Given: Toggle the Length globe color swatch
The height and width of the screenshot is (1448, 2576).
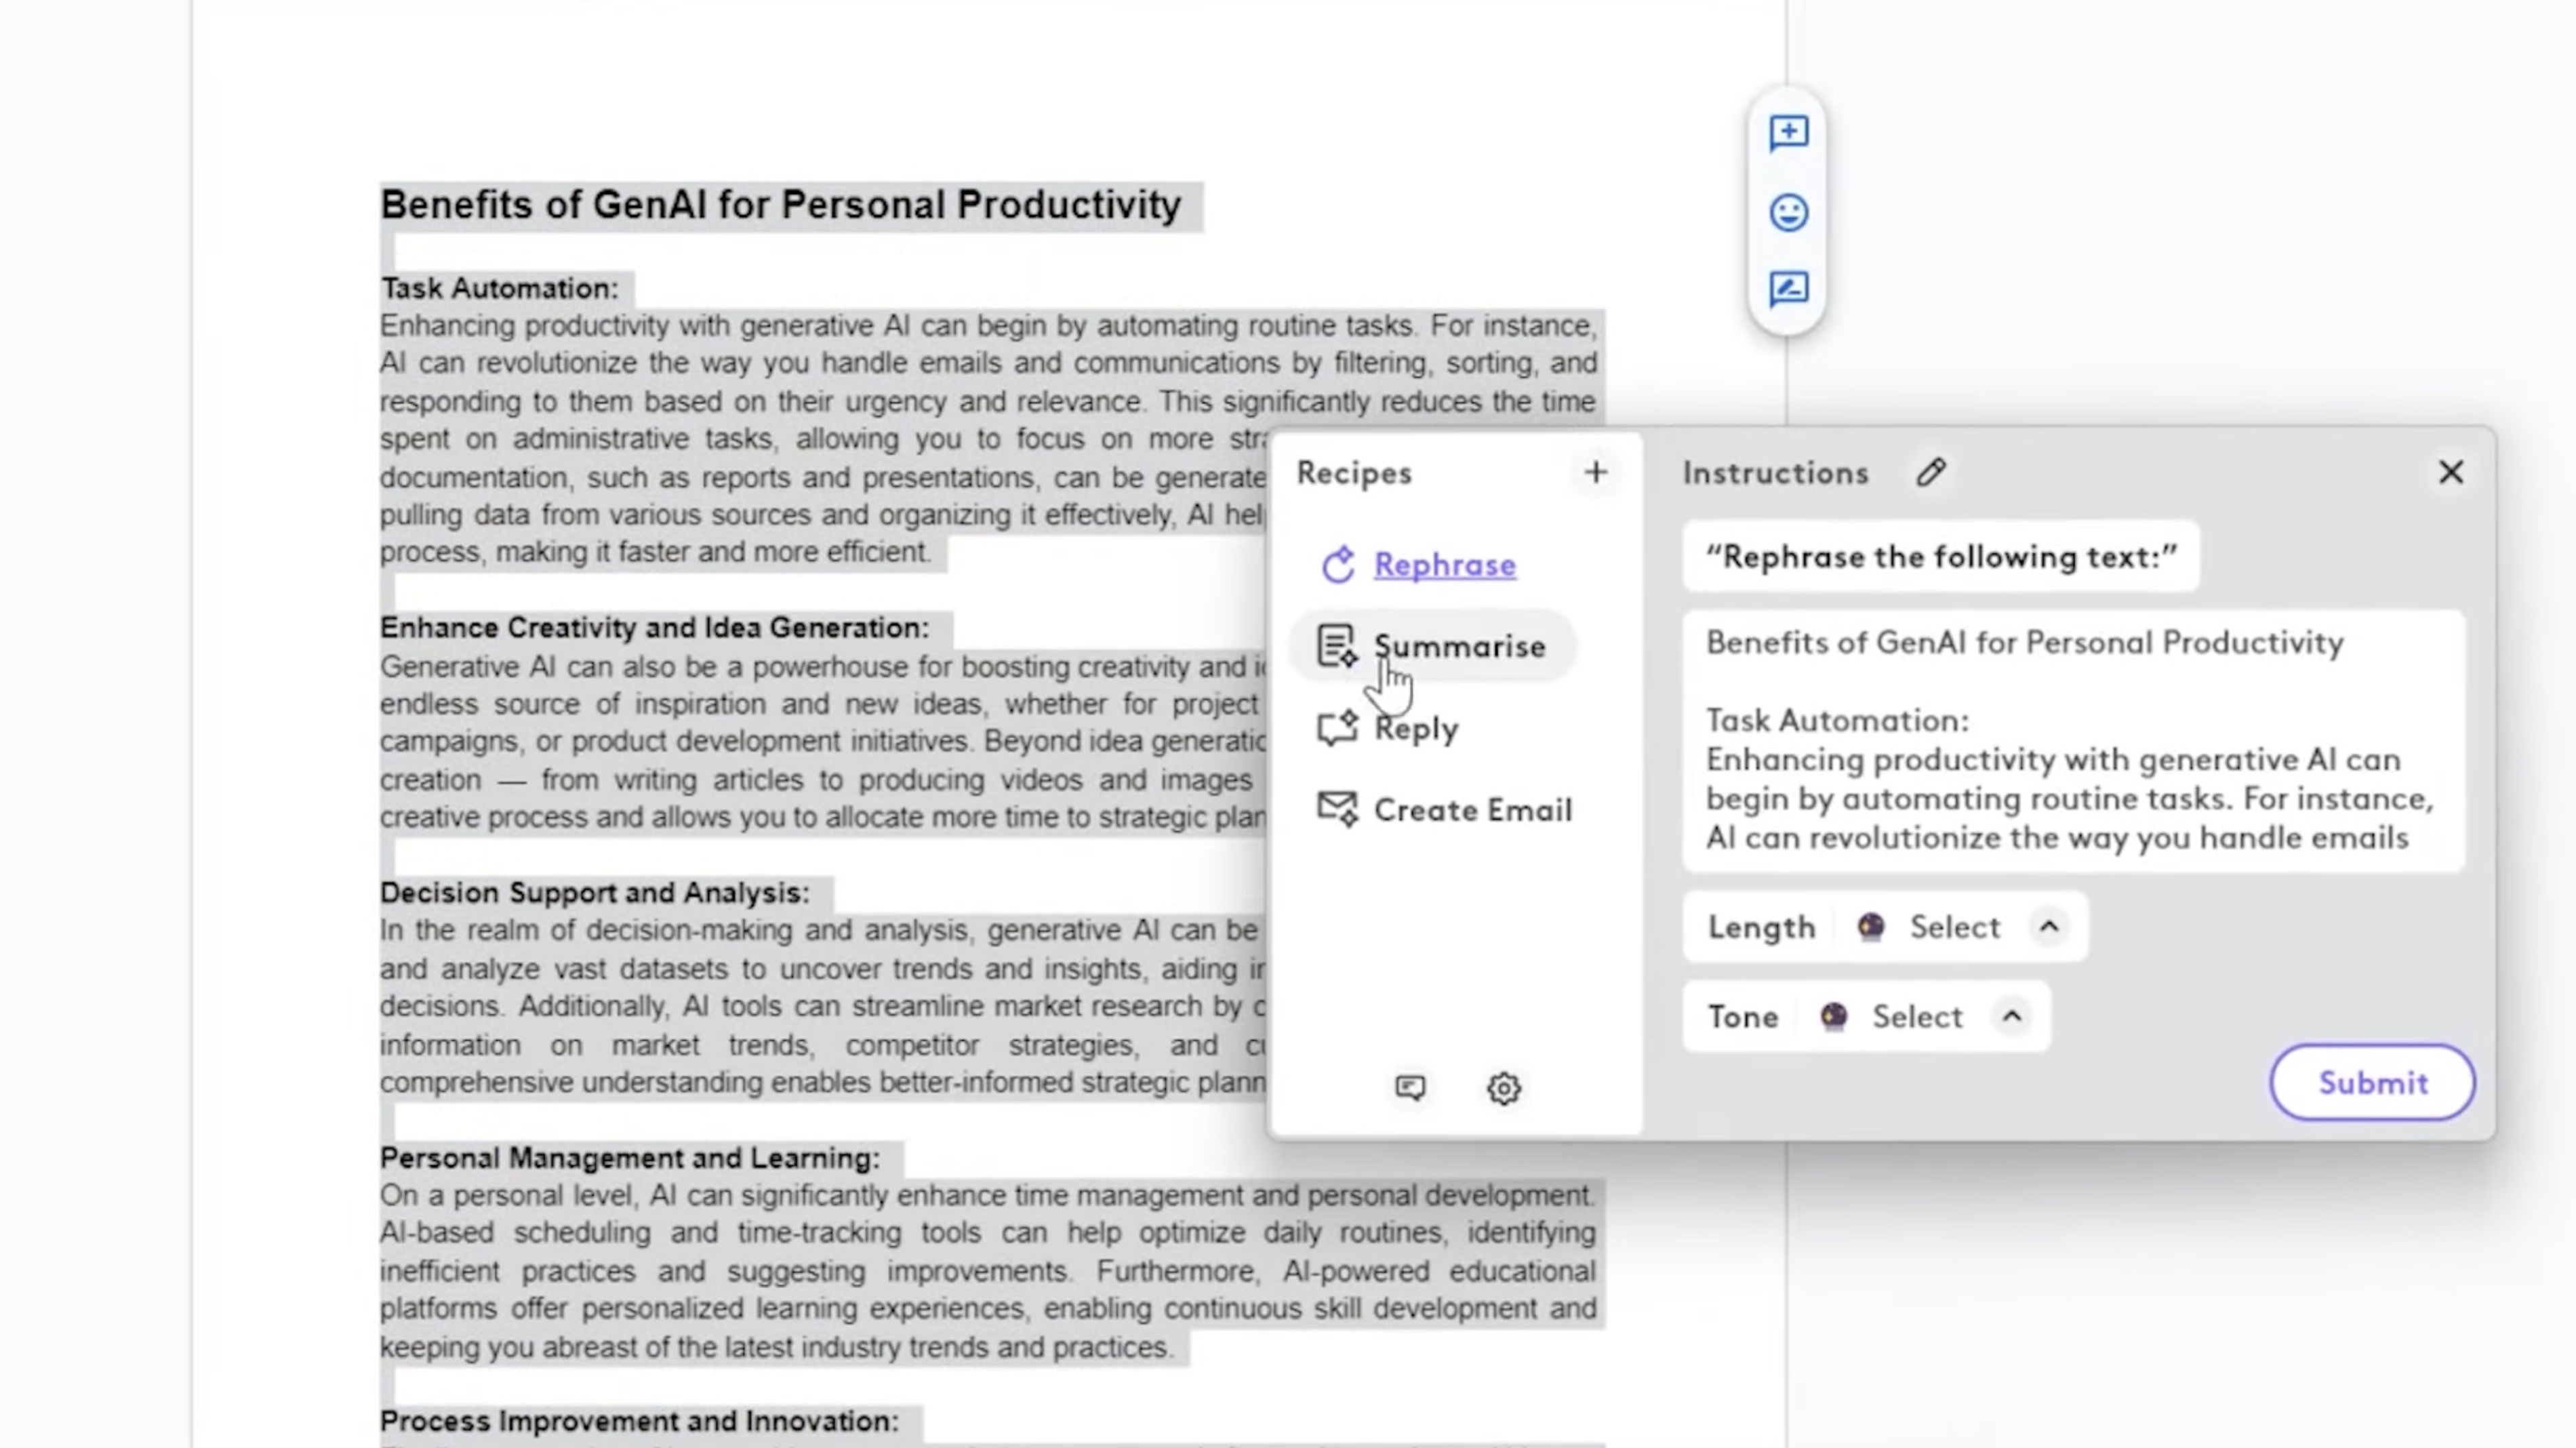Looking at the screenshot, I should pyautogui.click(x=1870, y=926).
